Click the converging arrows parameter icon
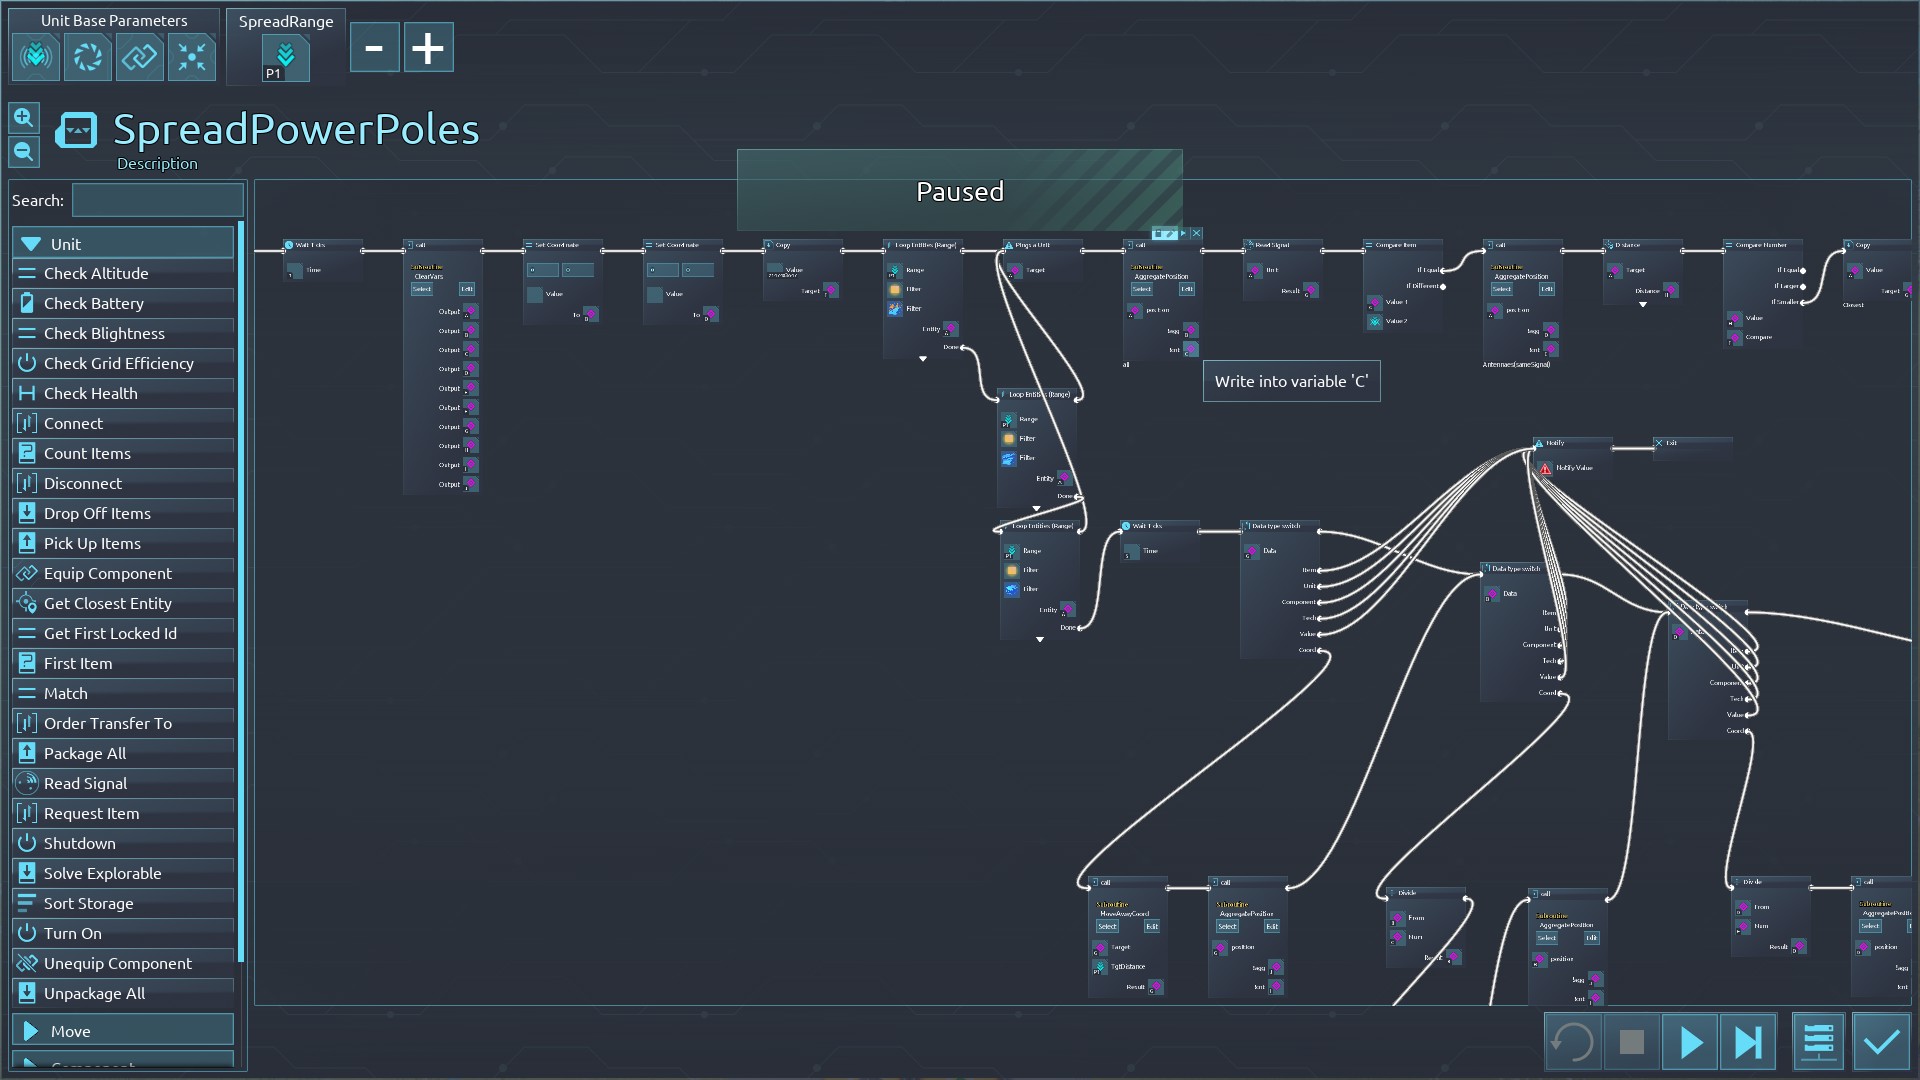This screenshot has width=1920, height=1080. coord(191,57)
